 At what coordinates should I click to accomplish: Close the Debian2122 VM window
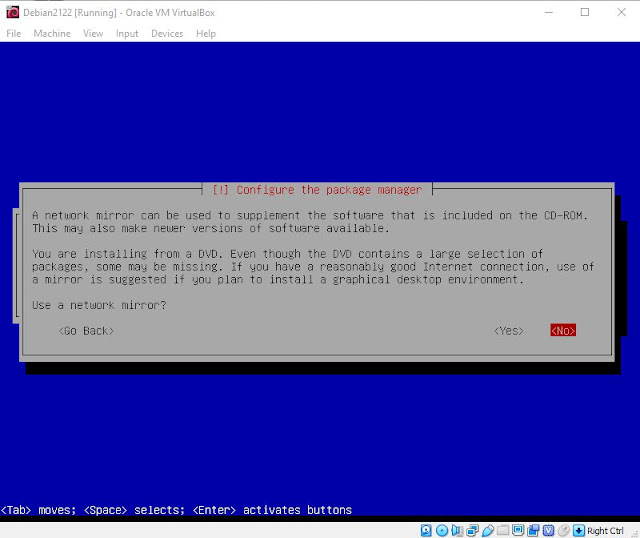click(621, 12)
